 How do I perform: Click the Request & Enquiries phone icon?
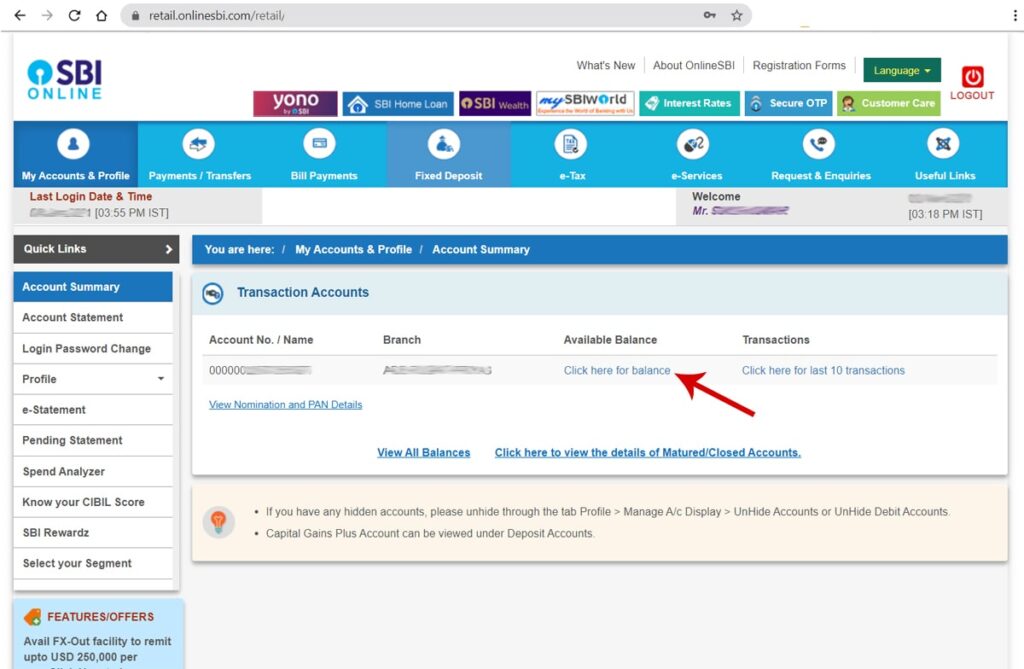818,144
